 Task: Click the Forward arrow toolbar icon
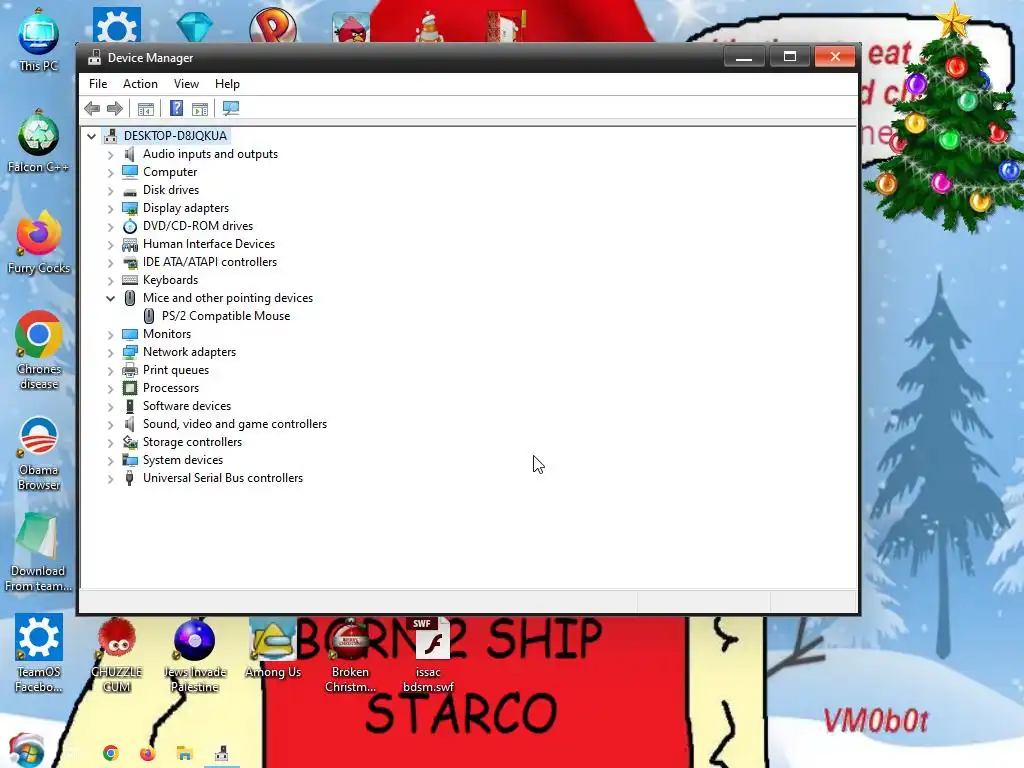coord(115,108)
